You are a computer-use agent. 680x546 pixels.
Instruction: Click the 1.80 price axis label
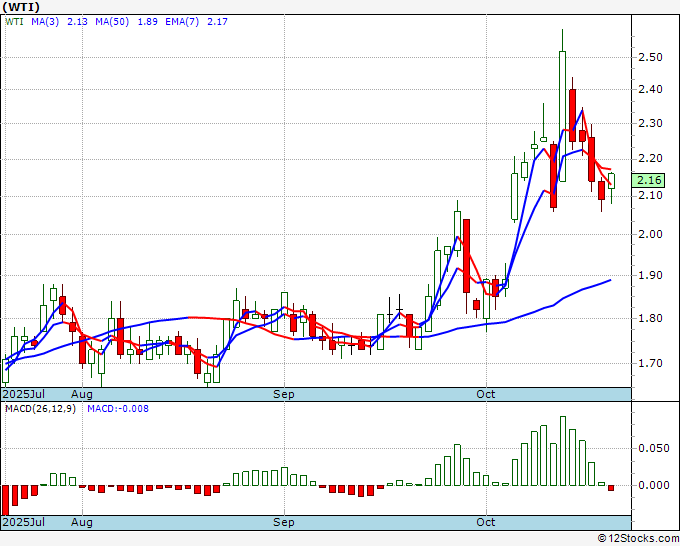[650, 318]
